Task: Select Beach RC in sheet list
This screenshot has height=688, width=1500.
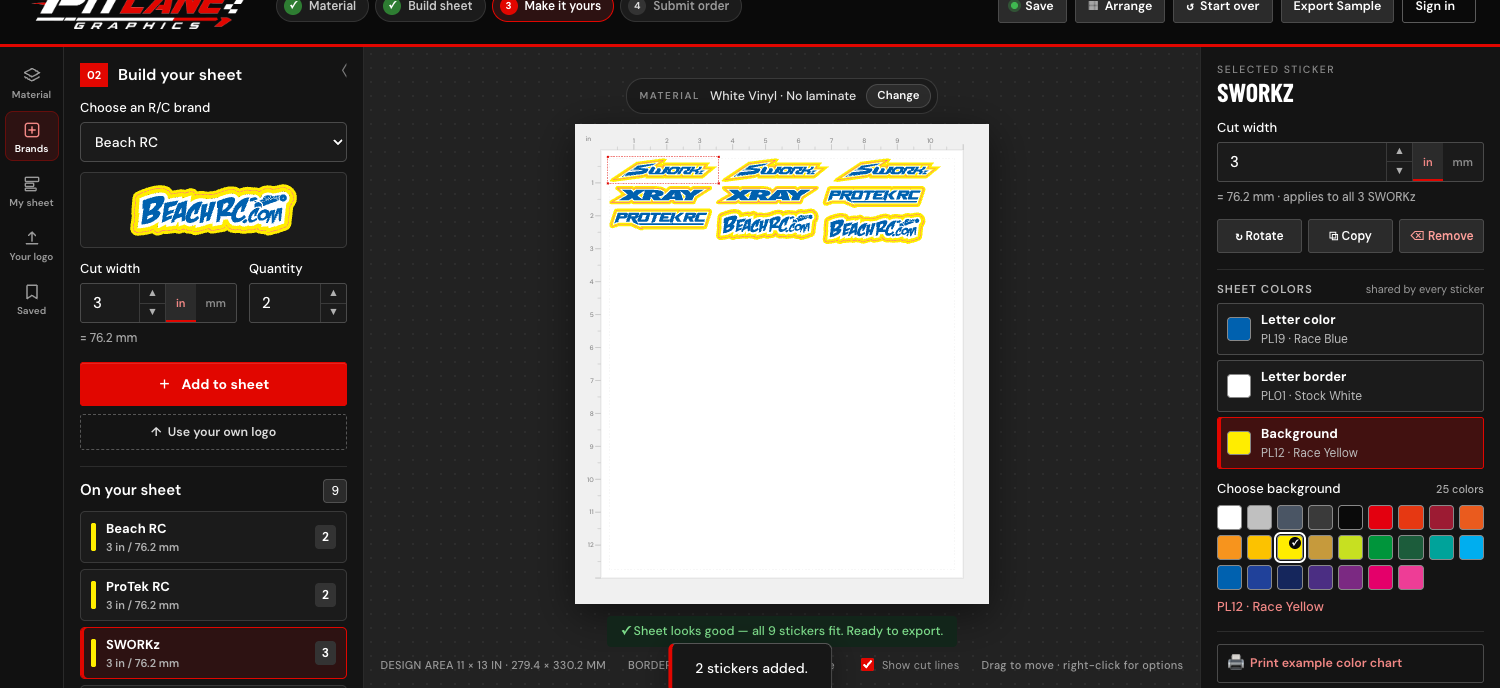Action: coord(213,537)
